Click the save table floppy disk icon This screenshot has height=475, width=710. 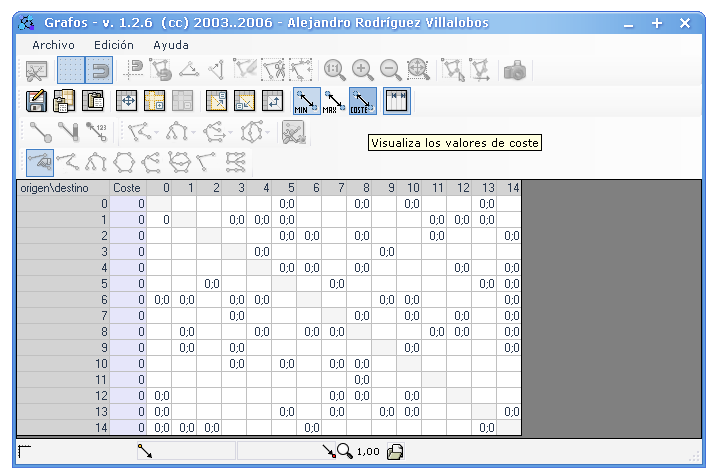38,101
